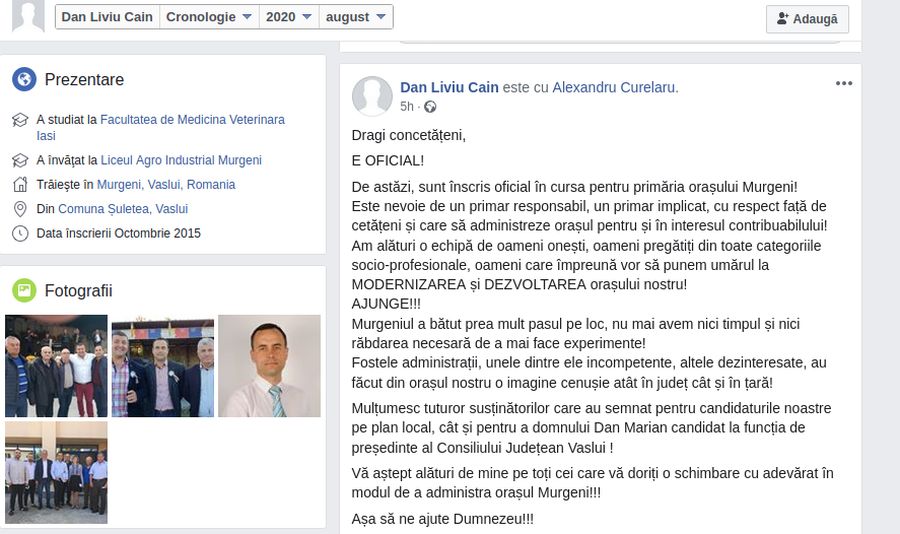Open the three-dots post options menu
900x534 pixels.
coord(844,83)
